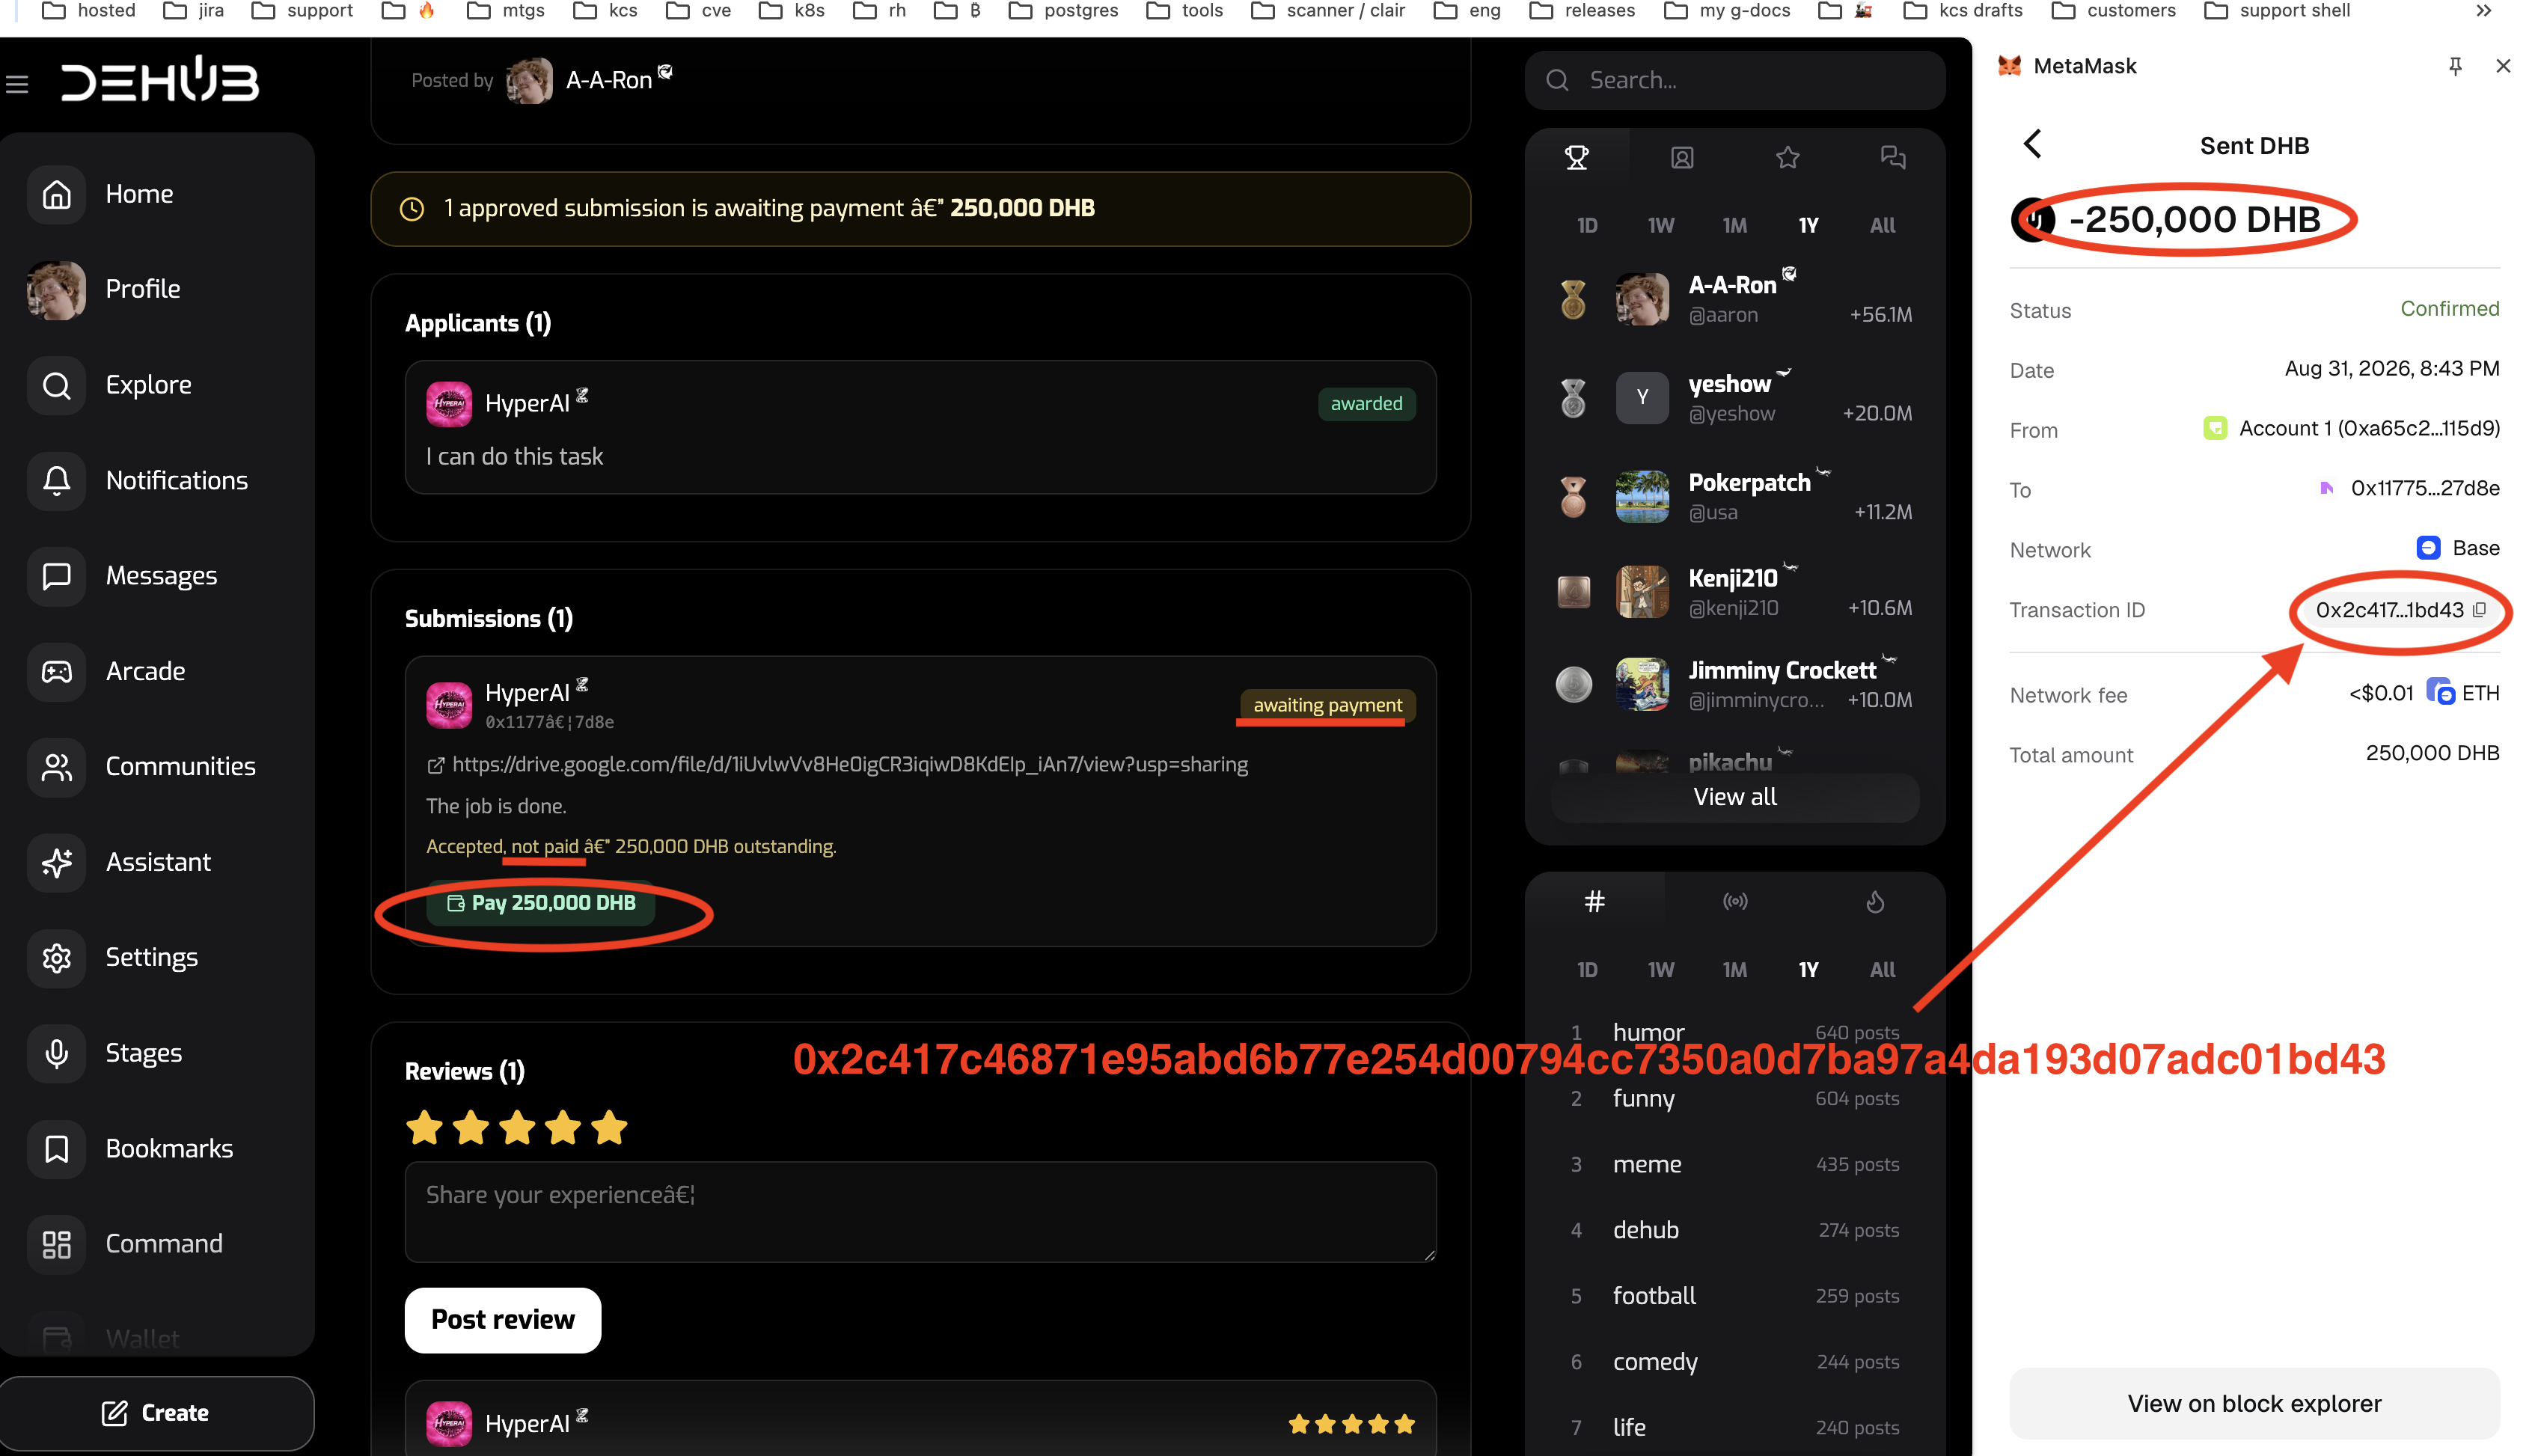Screen dimensions: 2538x1456
Task: Click the DeHub logo
Action: (x=160, y=80)
